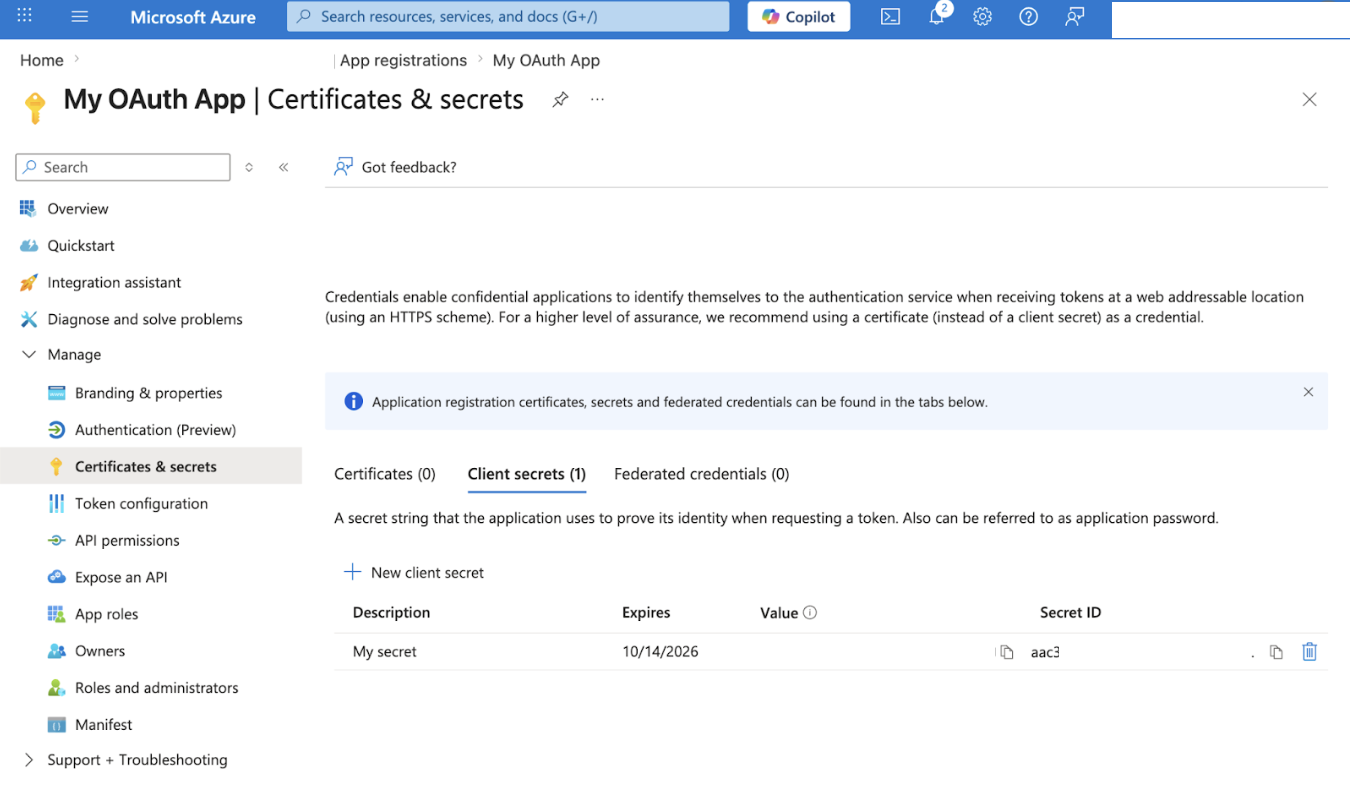Copy the Secret ID to clipboard
This screenshot has height=786, width=1358.
click(x=1276, y=652)
